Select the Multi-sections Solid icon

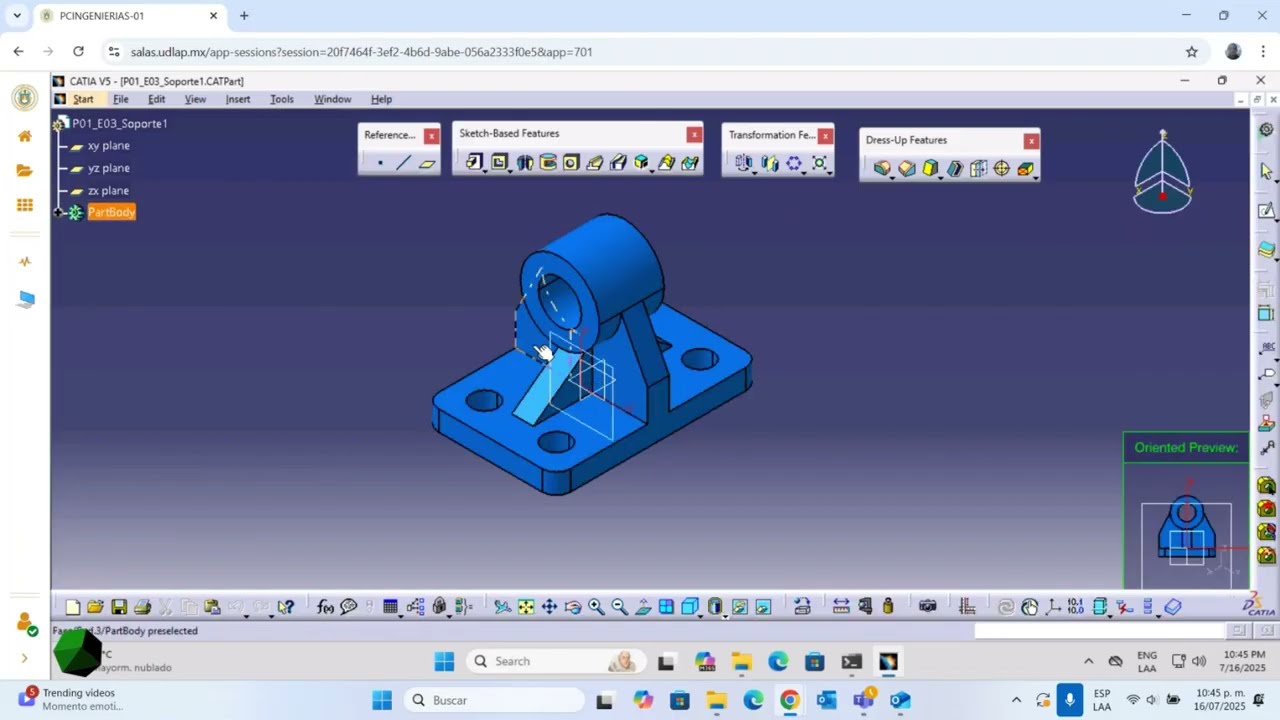point(666,162)
